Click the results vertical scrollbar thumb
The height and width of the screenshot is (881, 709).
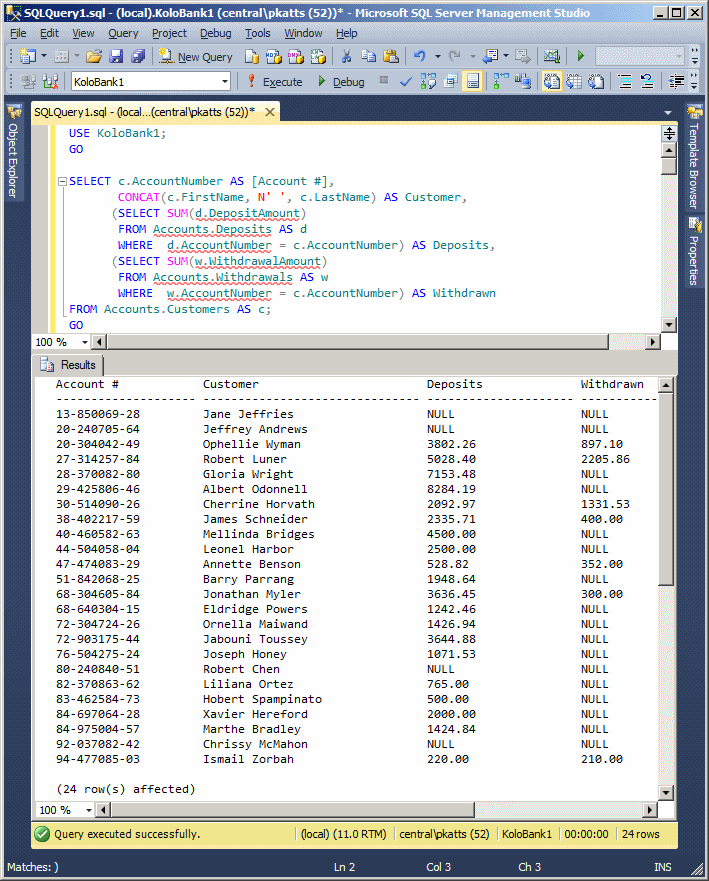coord(665,489)
